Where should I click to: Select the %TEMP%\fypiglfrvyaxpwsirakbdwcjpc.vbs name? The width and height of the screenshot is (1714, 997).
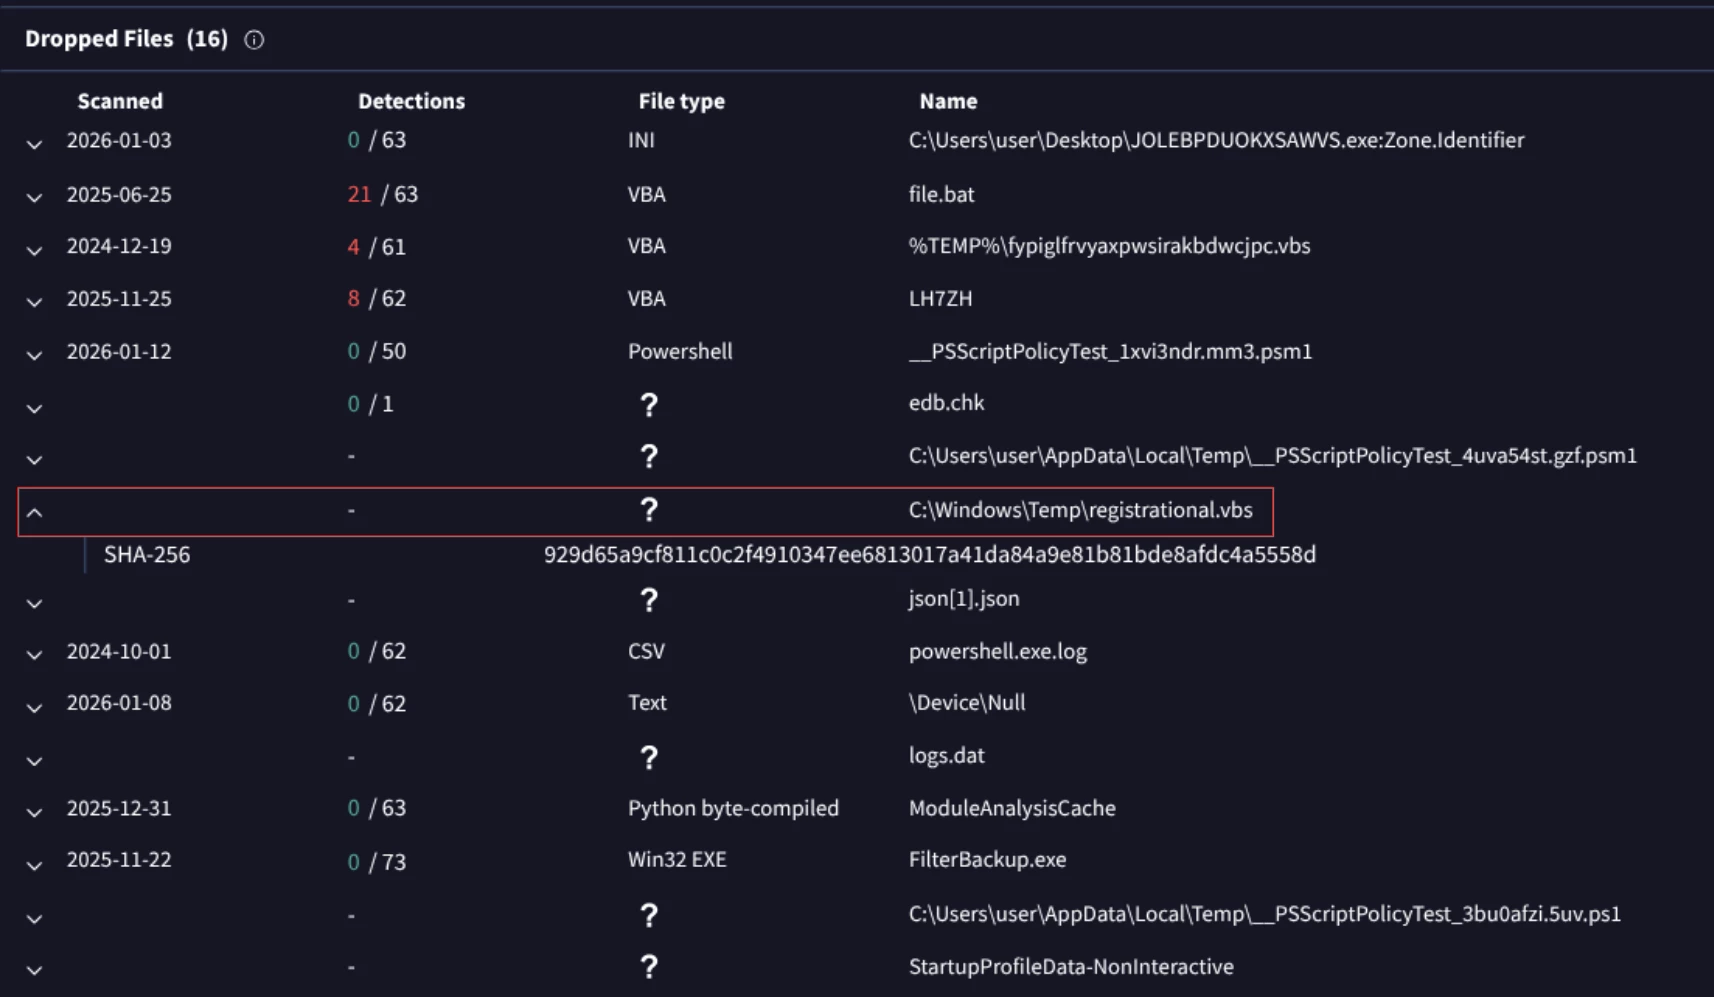coord(1109,246)
